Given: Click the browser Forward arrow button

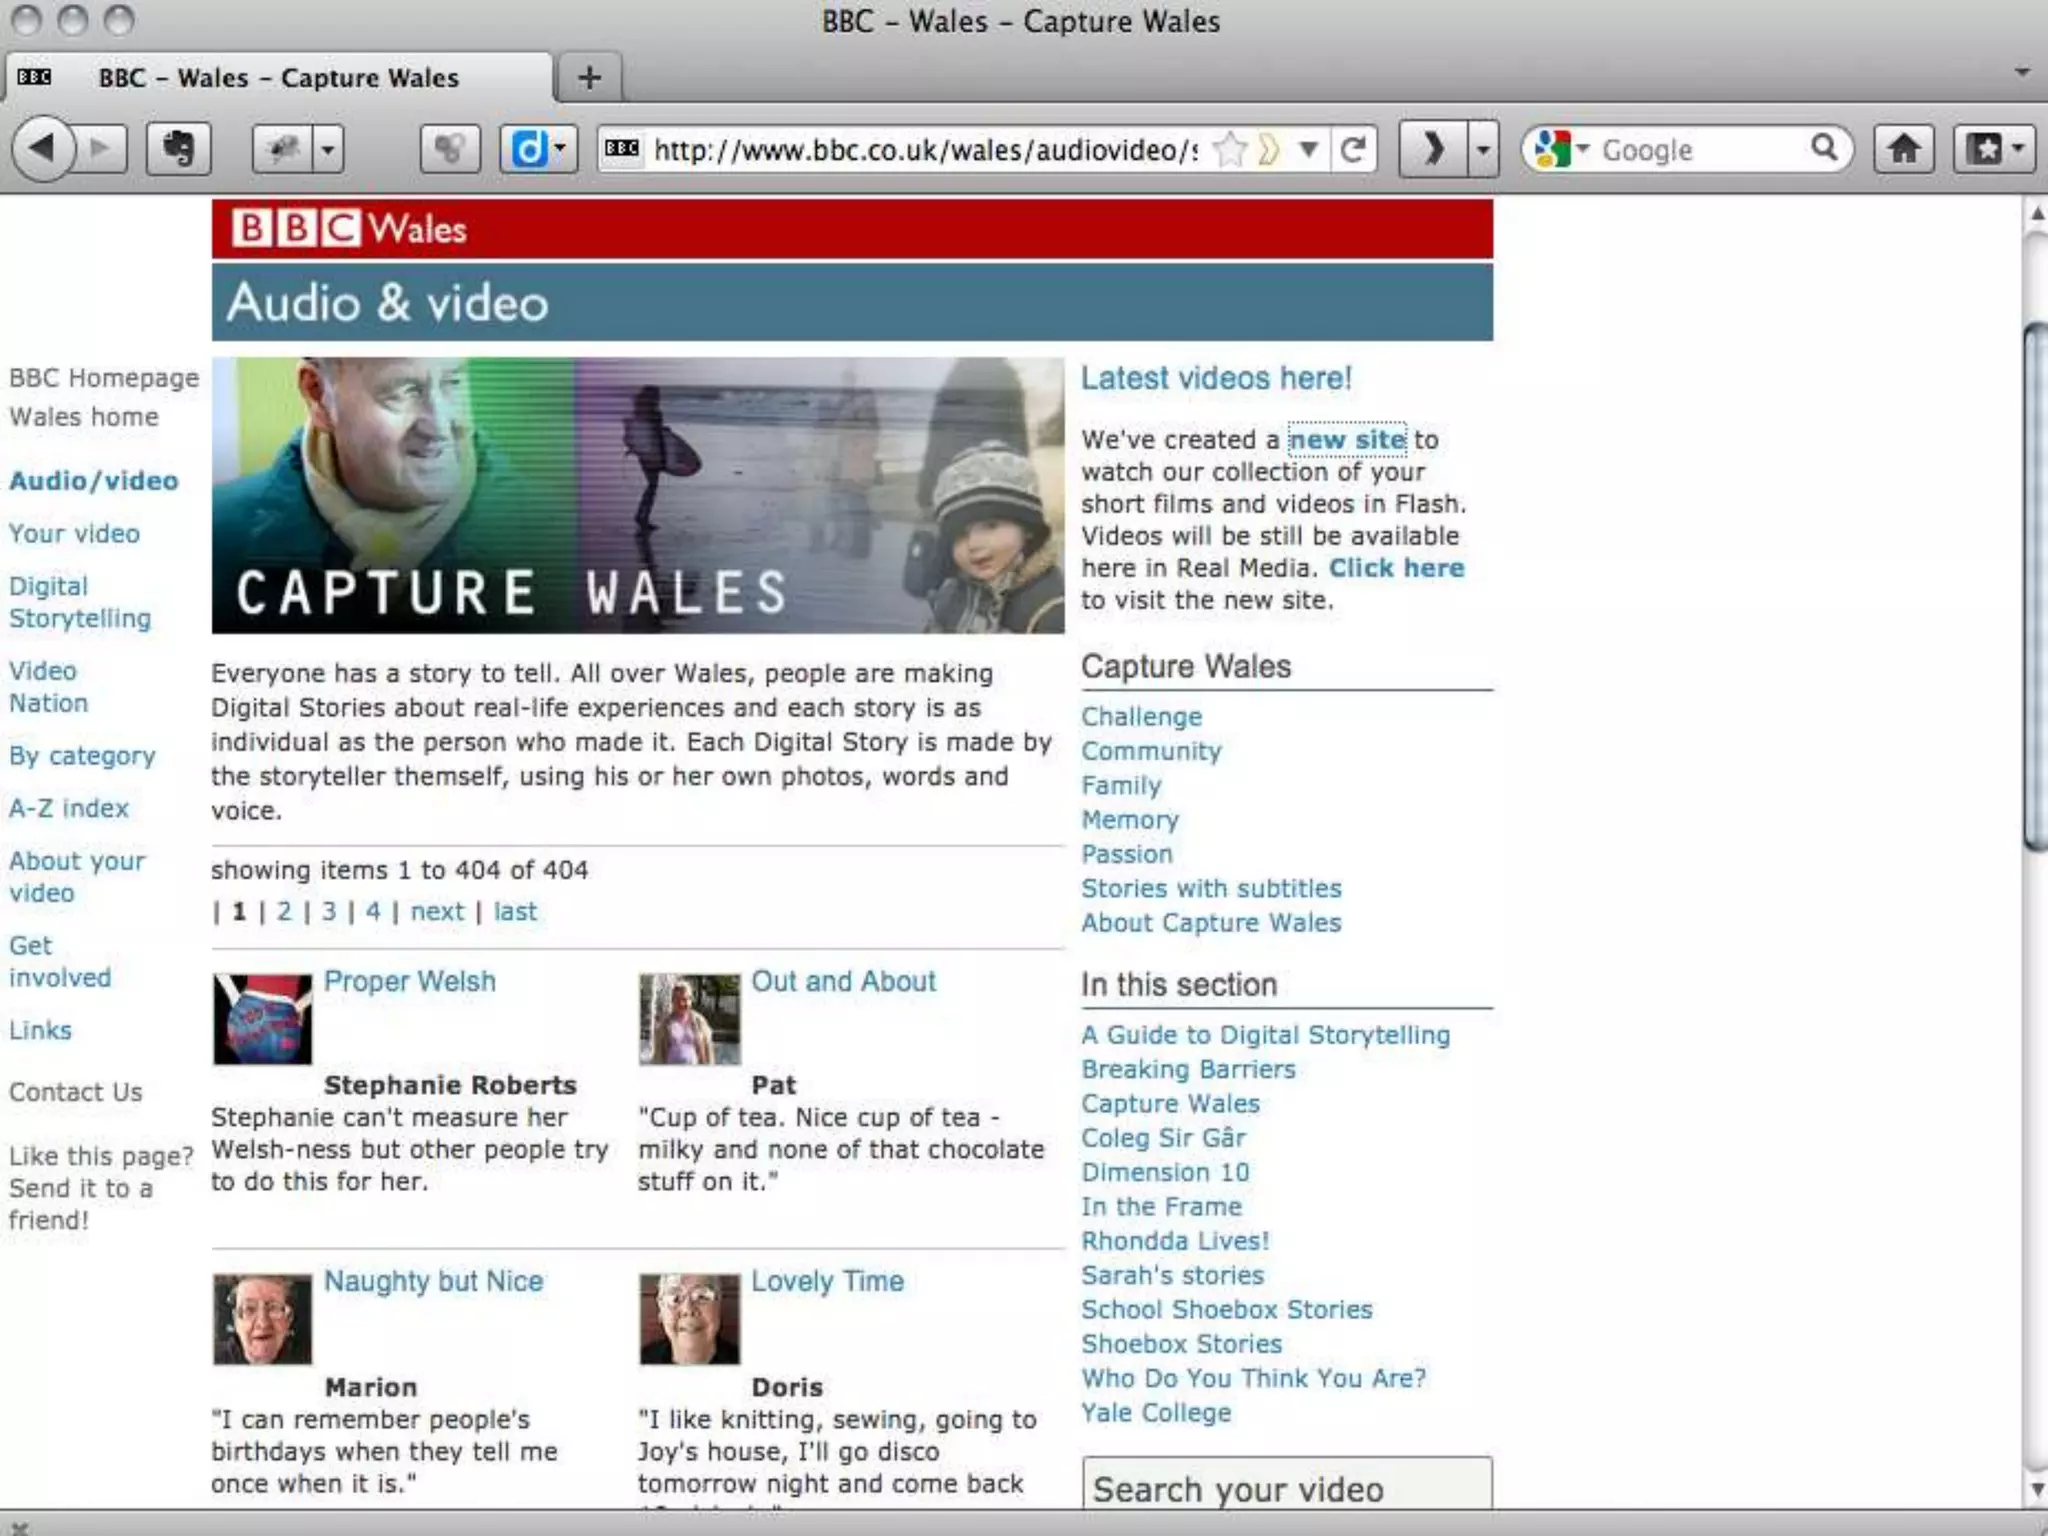Looking at the screenshot, I should 101,149.
